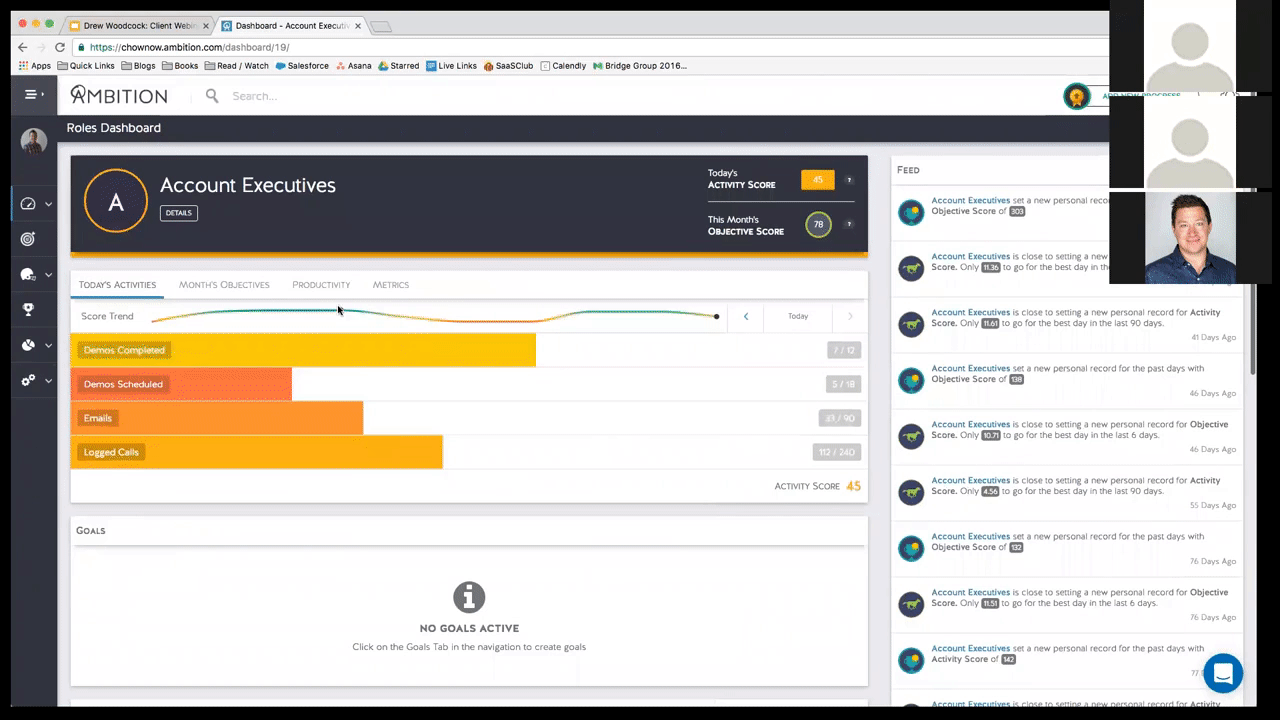
Task: Click the football helmet icon in the sidebar
Action: [27, 274]
